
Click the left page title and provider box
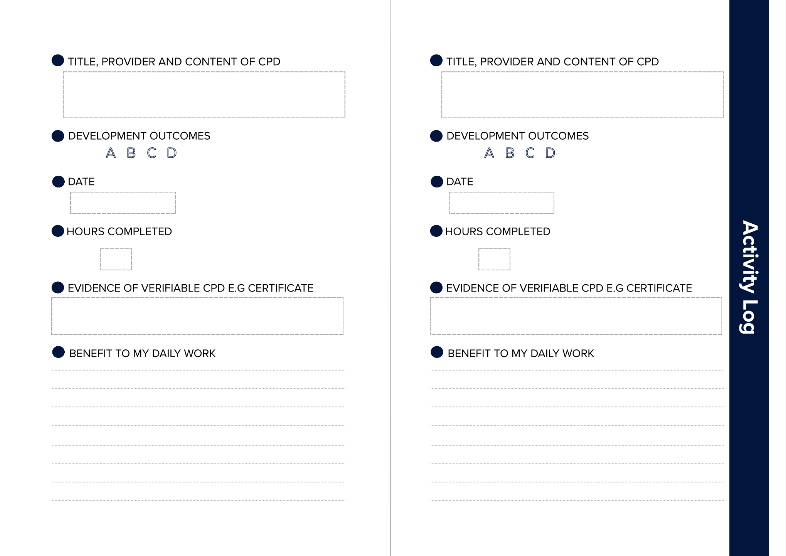coord(204,94)
